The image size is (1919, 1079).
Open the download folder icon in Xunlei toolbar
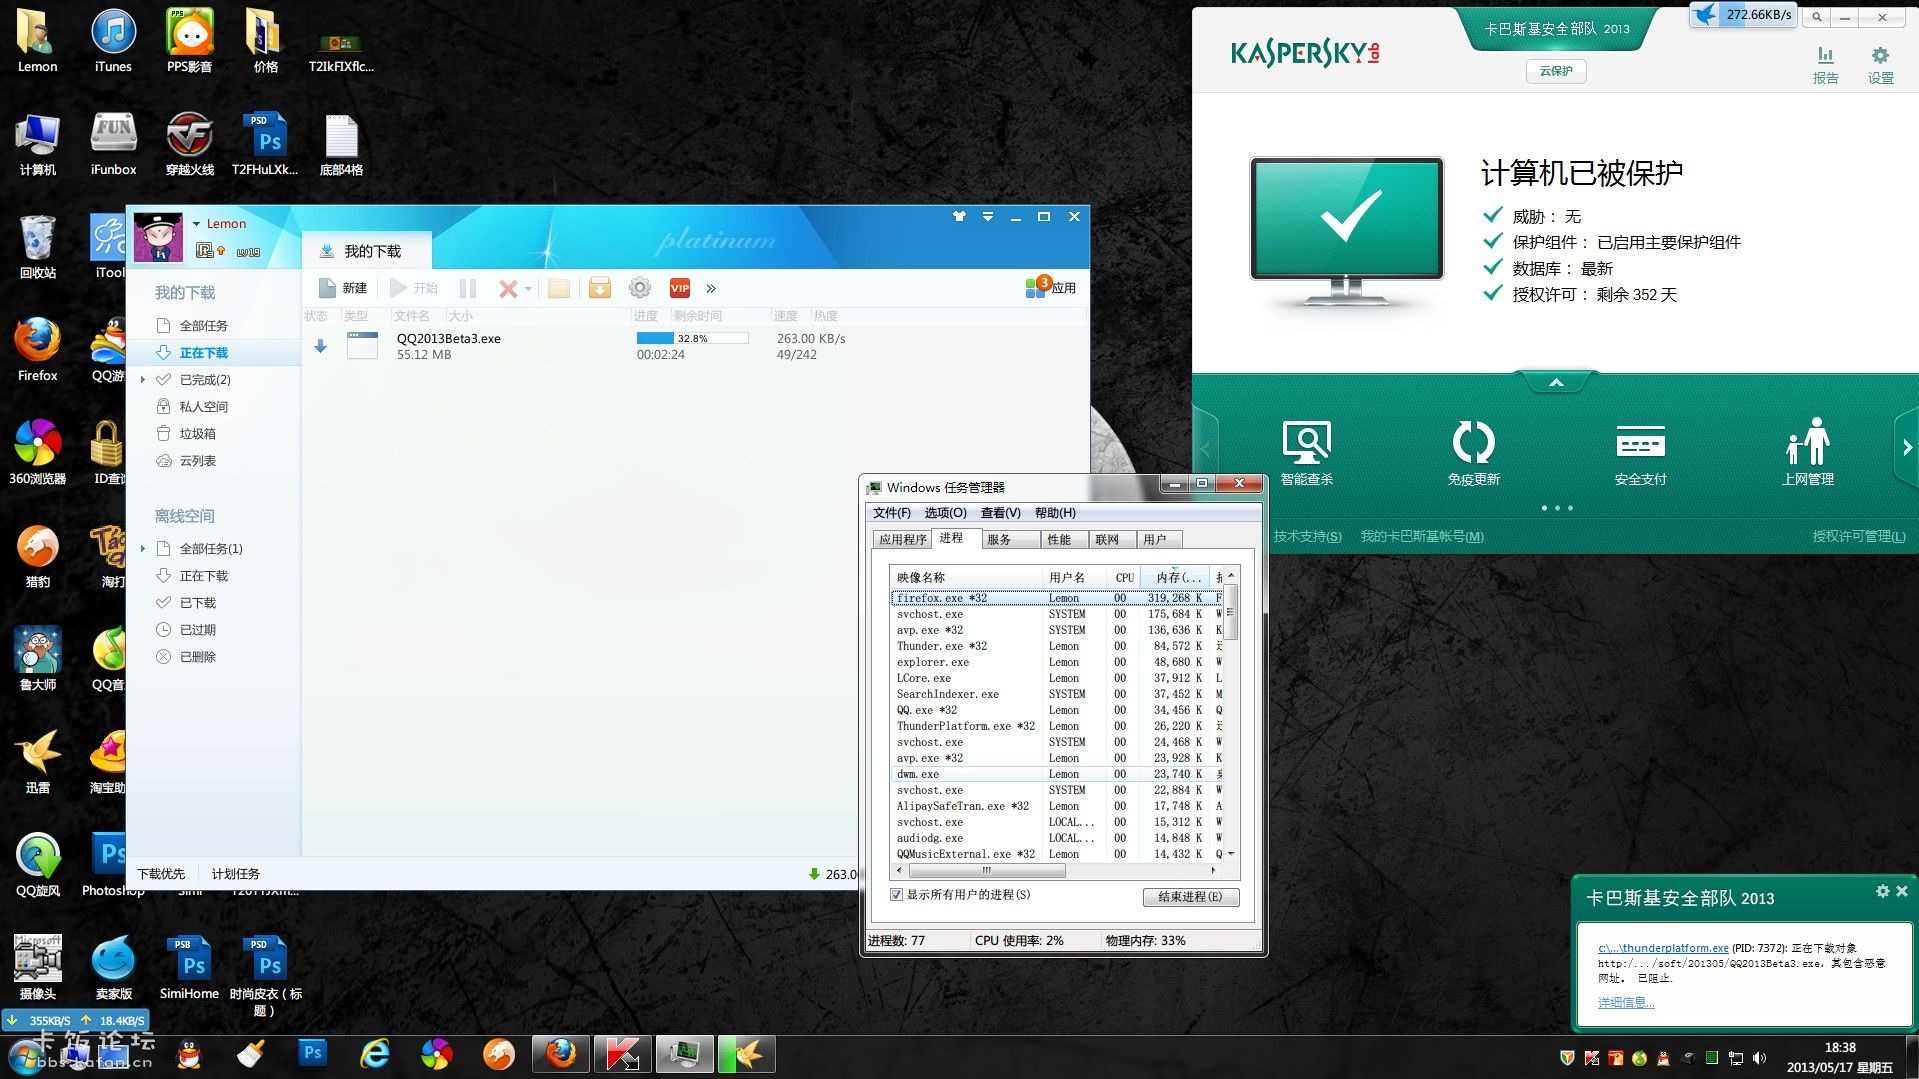(559, 288)
